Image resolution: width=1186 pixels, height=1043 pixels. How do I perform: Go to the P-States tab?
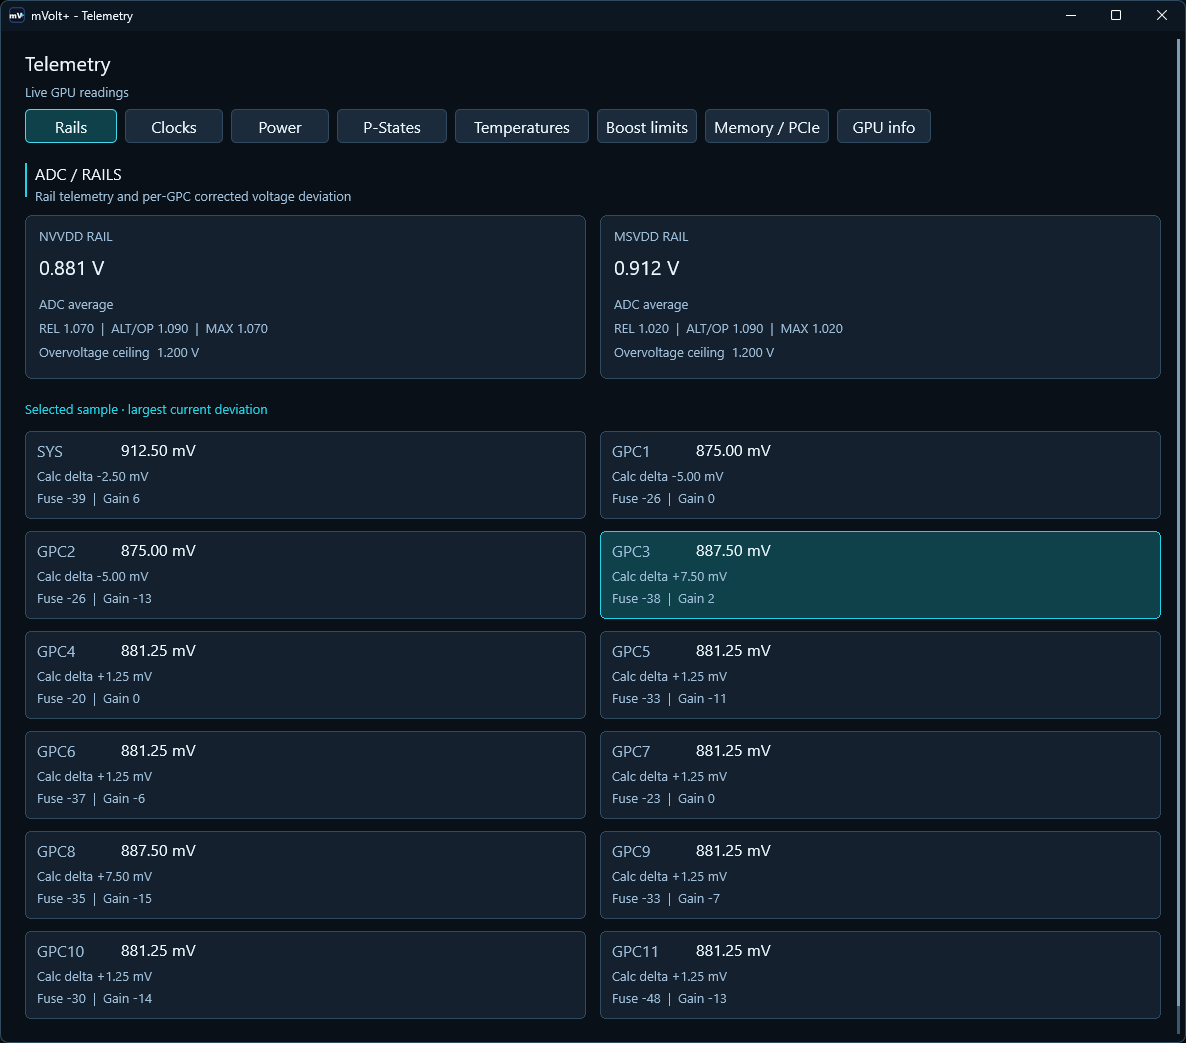[392, 126]
